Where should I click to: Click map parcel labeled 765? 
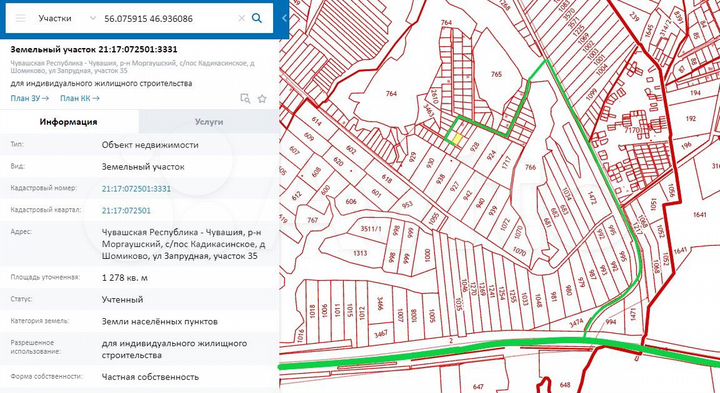coord(496,73)
